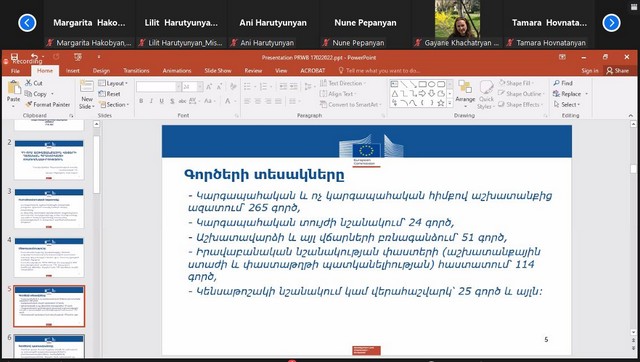Activate the Format Painter
This screenshot has width=640, height=362.
click(48, 104)
